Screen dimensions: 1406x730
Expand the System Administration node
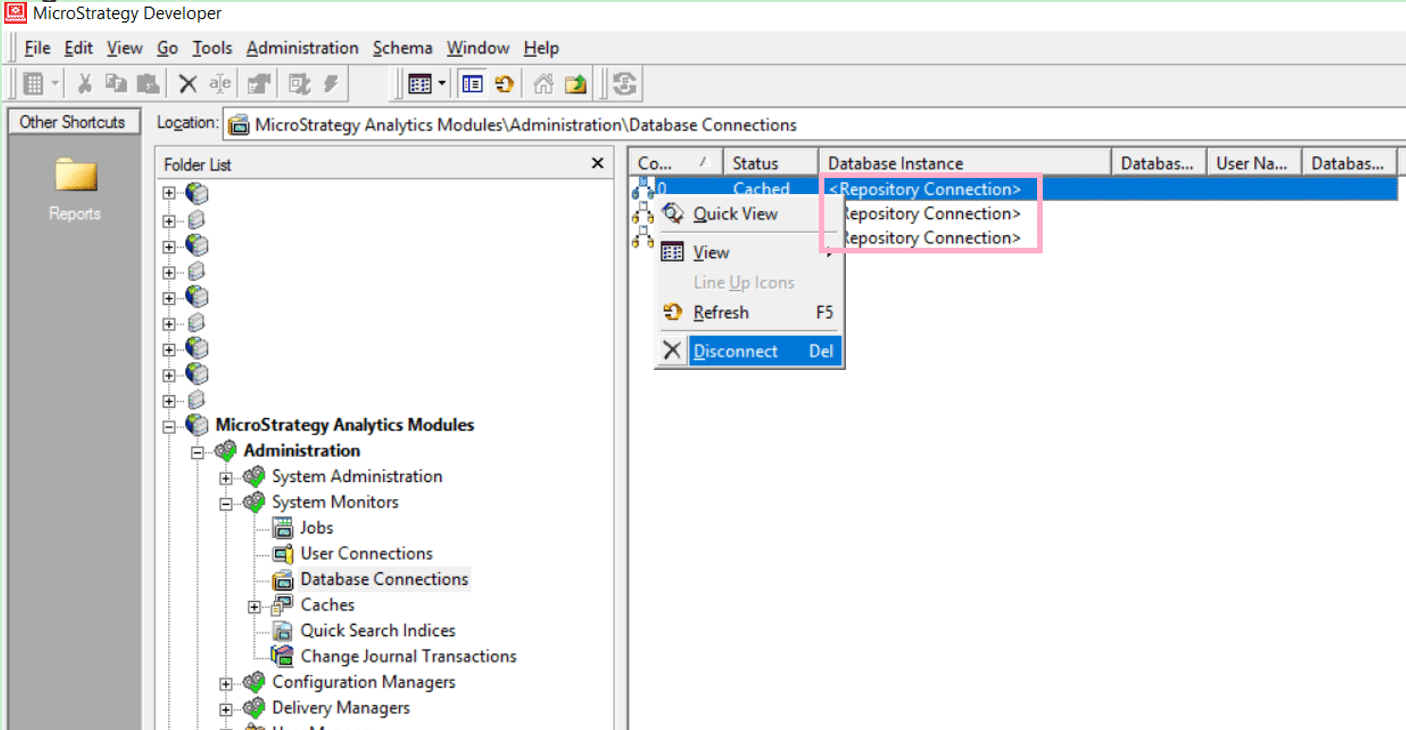click(226, 478)
